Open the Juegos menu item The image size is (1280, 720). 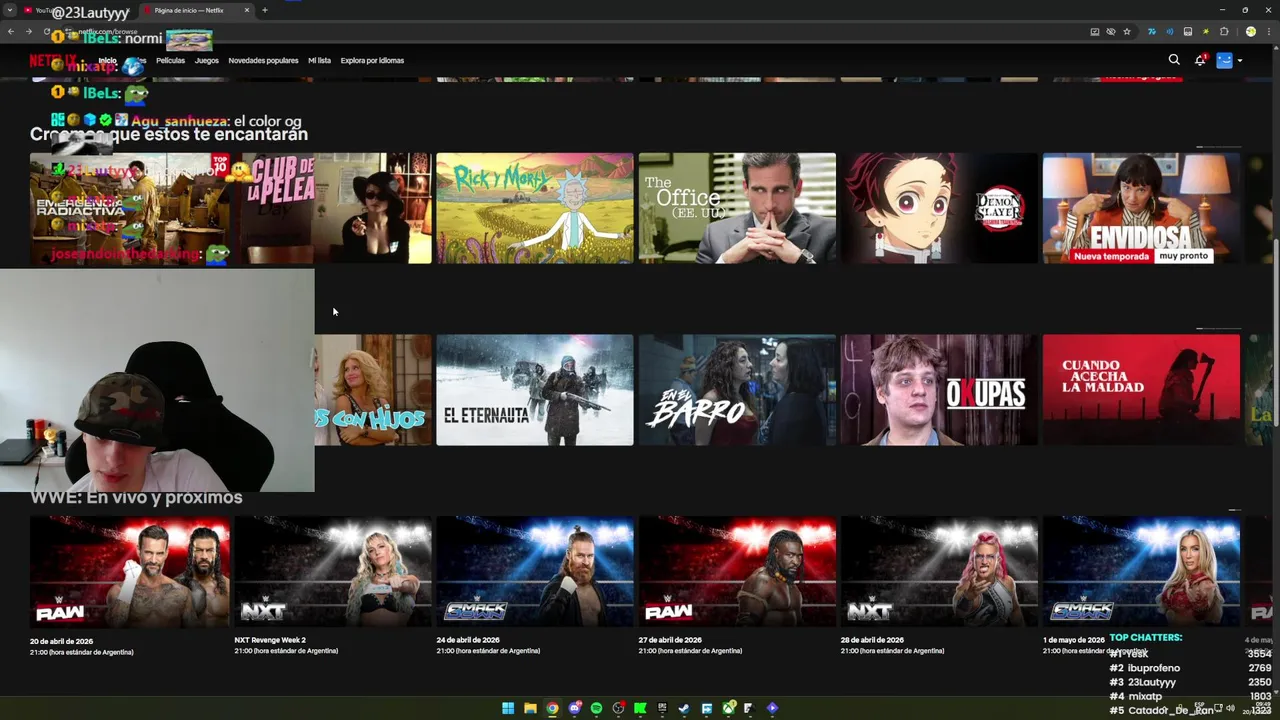pyautogui.click(x=207, y=60)
